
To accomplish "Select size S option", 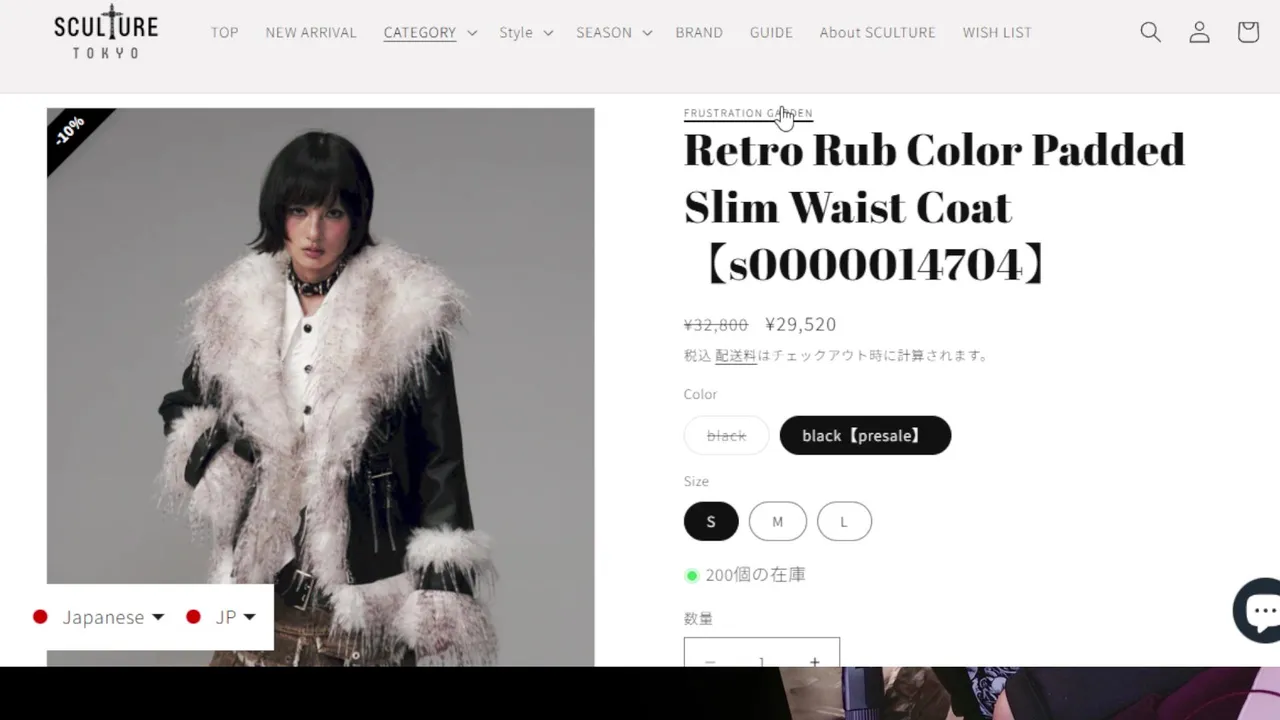I will pyautogui.click(x=711, y=521).
